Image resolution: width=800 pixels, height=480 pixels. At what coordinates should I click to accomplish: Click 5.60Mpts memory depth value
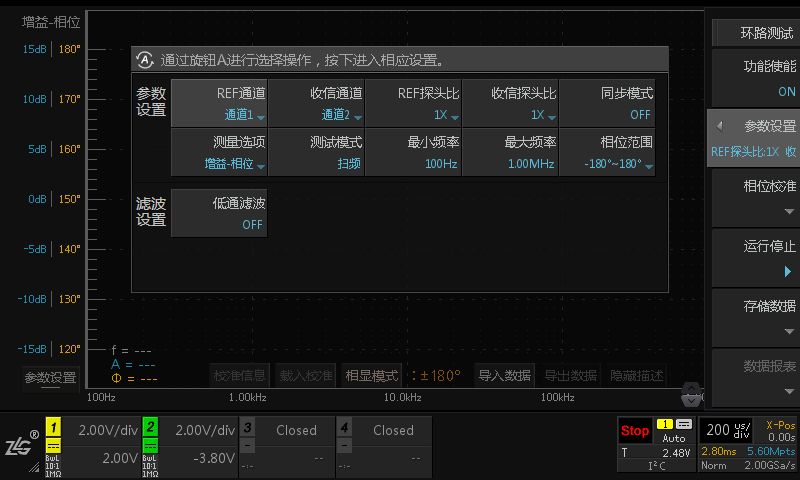(771, 451)
